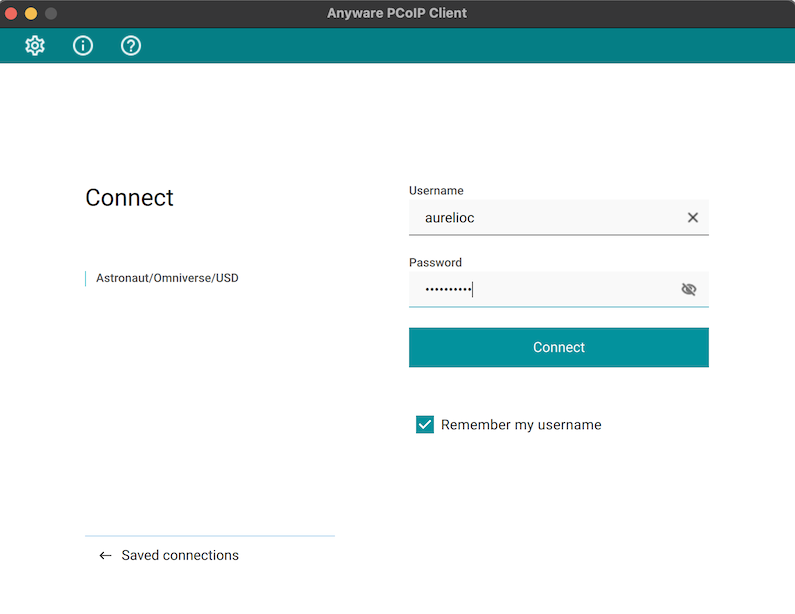Click the large Connect heading text
The height and width of the screenshot is (614, 795).
click(x=130, y=198)
